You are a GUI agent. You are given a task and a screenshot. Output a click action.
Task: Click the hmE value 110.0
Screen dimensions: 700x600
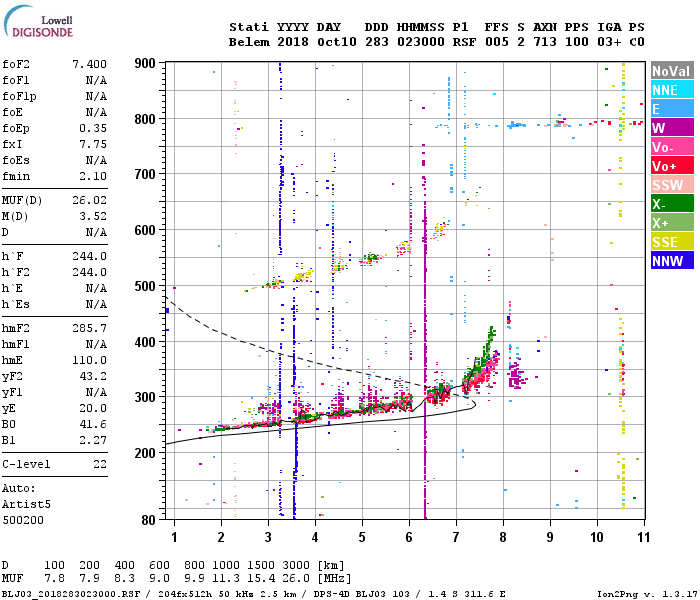(89, 360)
